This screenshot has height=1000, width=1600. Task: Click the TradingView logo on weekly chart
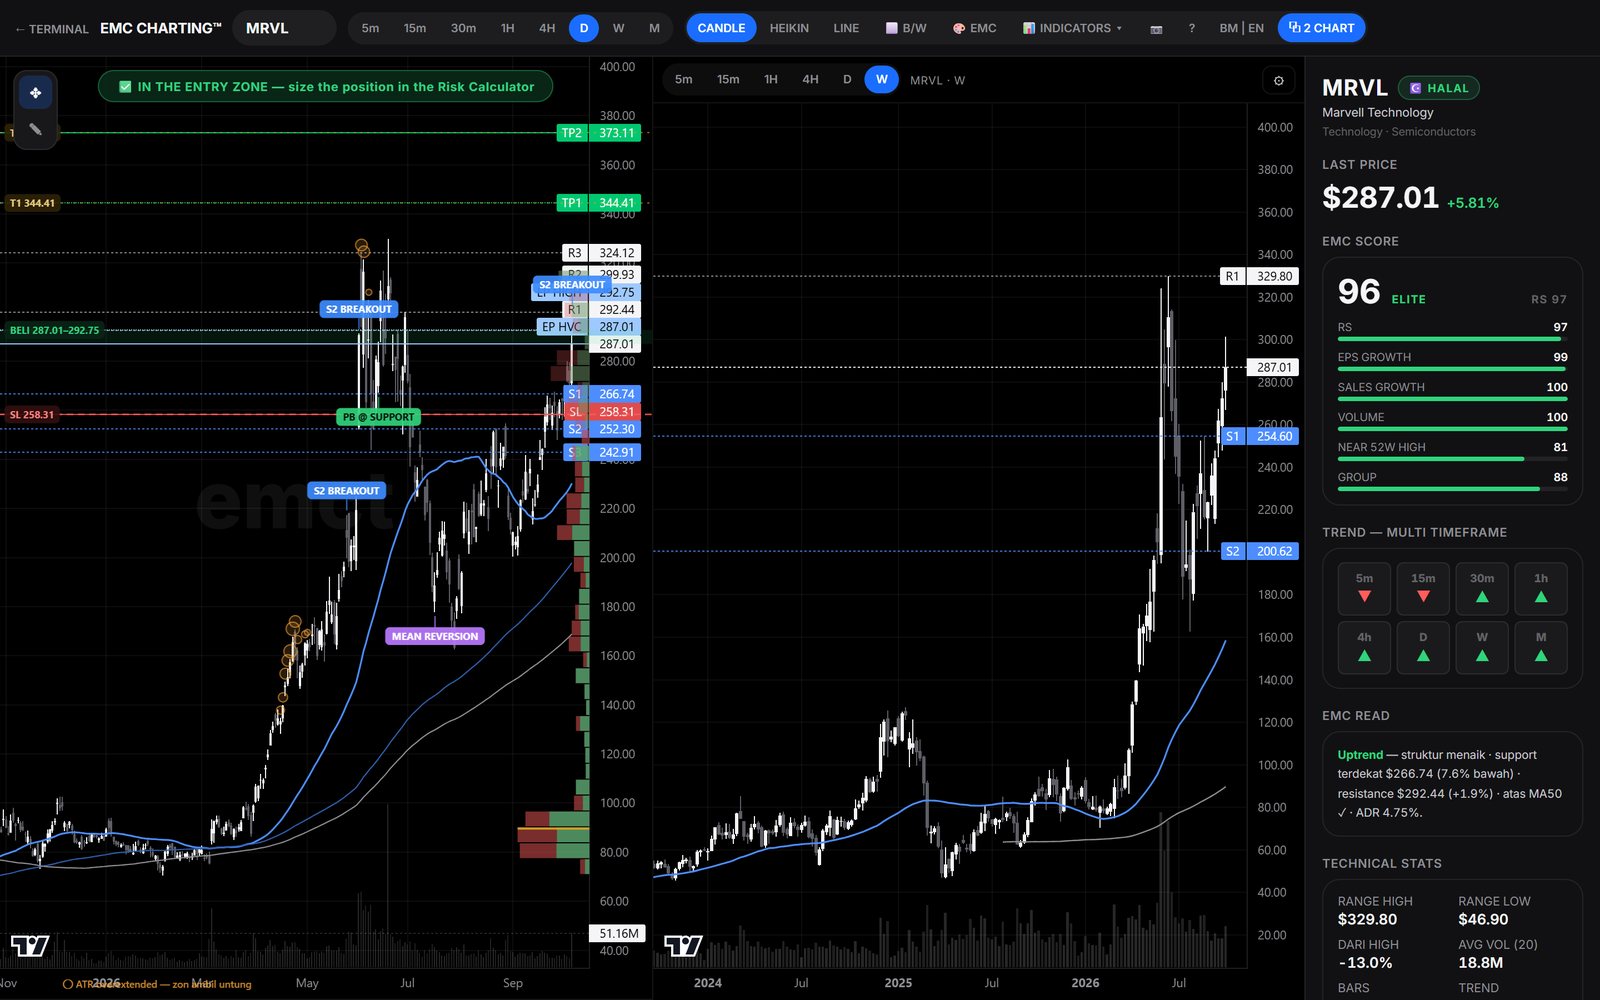[x=683, y=945]
